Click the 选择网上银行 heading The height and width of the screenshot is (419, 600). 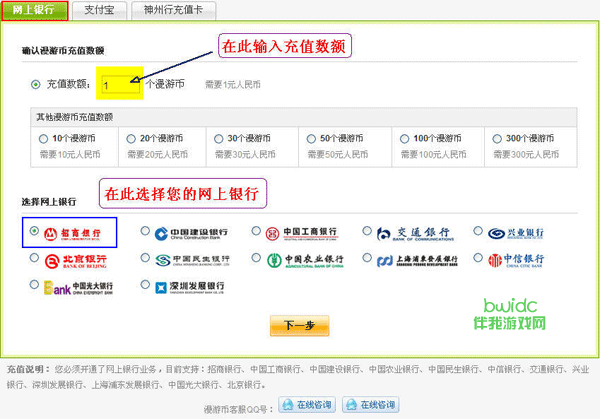point(49,202)
